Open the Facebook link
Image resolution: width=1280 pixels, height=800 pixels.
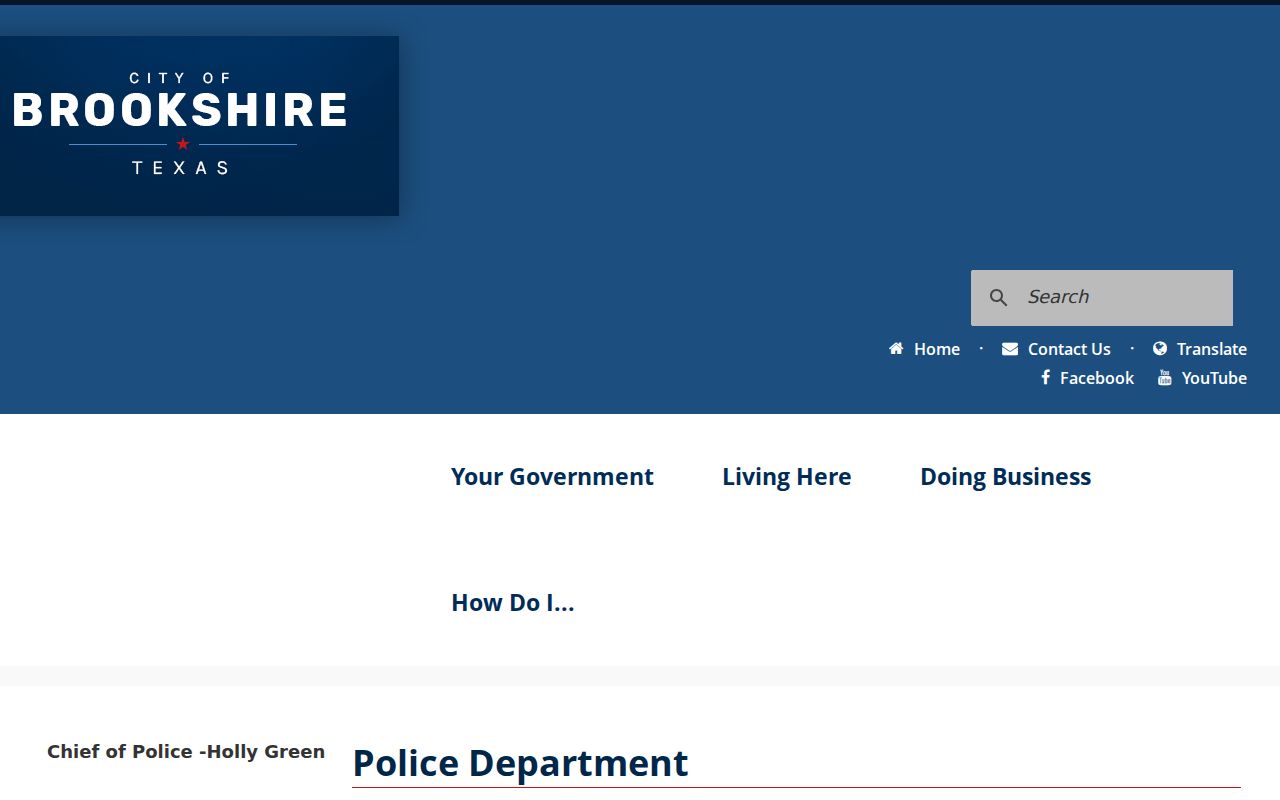point(1097,378)
